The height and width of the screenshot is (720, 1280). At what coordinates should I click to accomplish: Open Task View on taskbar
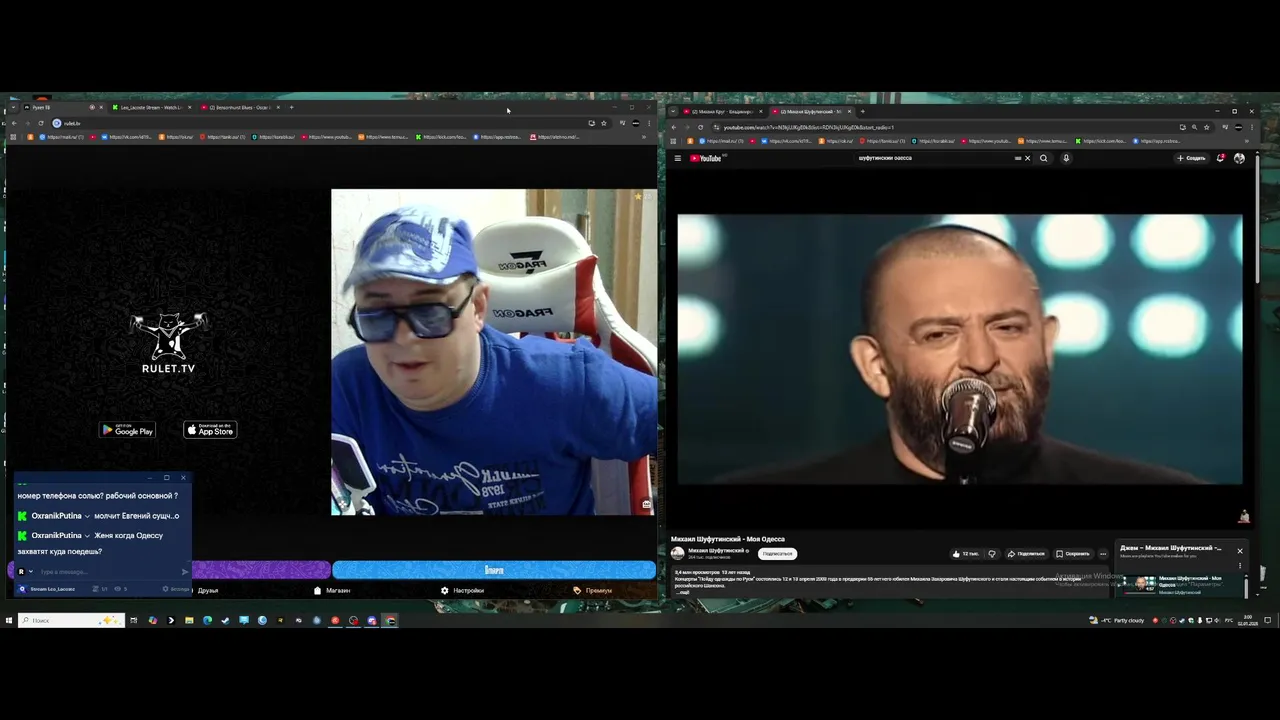click(x=134, y=620)
